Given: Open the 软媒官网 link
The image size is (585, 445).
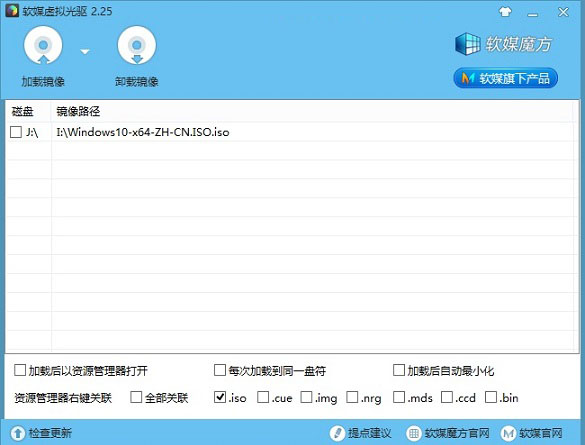Looking at the screenshot, I should tap(541, 433).
